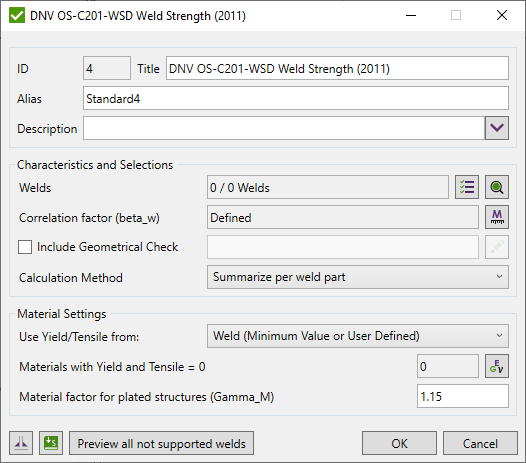
Task: Click the Use Yield/Tensile from: label
Action: click(x=79, y=337)
